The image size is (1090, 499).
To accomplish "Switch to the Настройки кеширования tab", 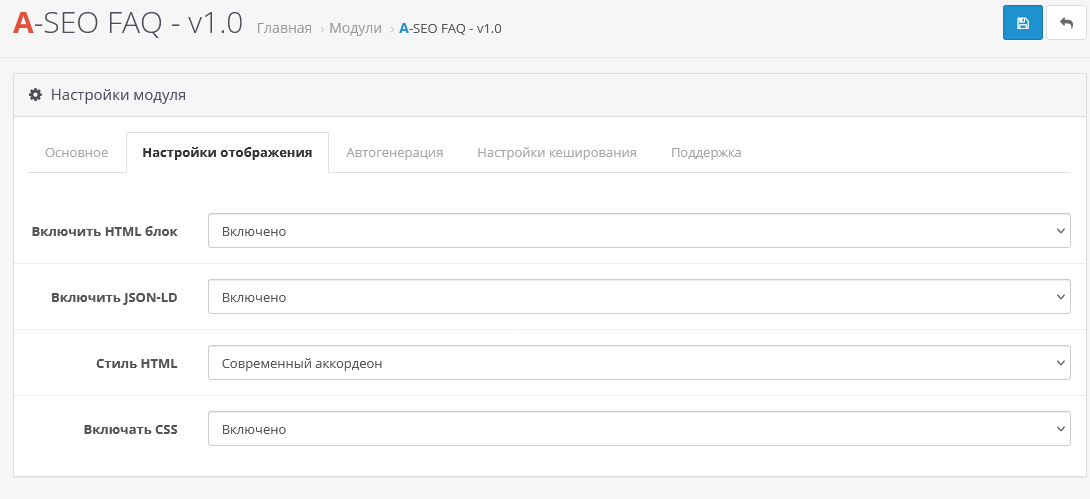I will 556,152.
